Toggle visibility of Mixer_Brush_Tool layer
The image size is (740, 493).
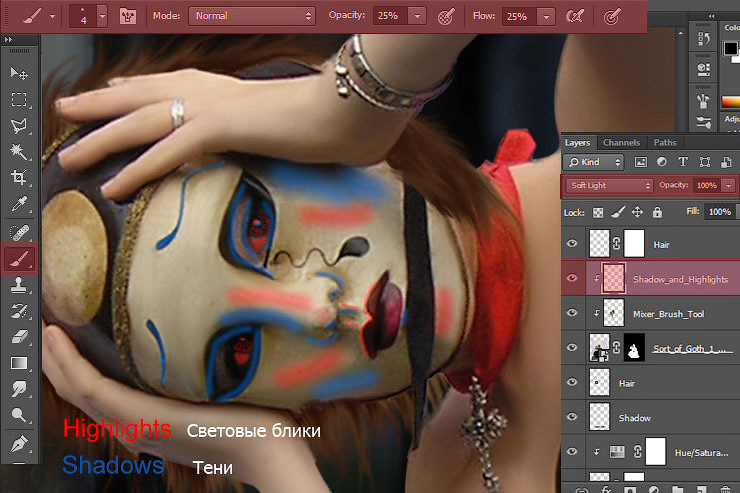572,313
